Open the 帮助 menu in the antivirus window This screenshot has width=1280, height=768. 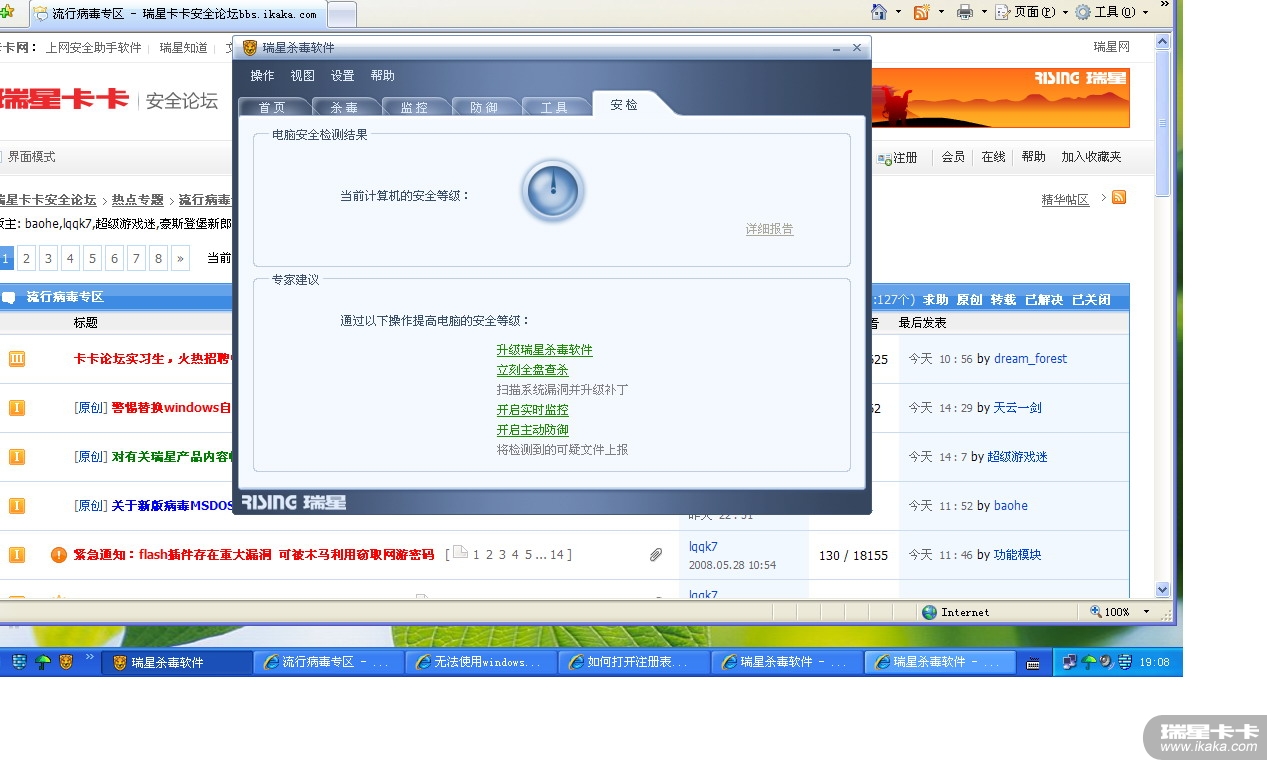[x=382, y=75]
